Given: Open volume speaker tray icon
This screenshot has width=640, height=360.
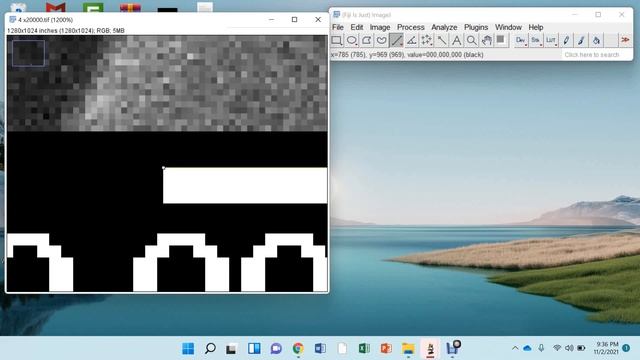Looking at the screenshot, I should point(569,348).
